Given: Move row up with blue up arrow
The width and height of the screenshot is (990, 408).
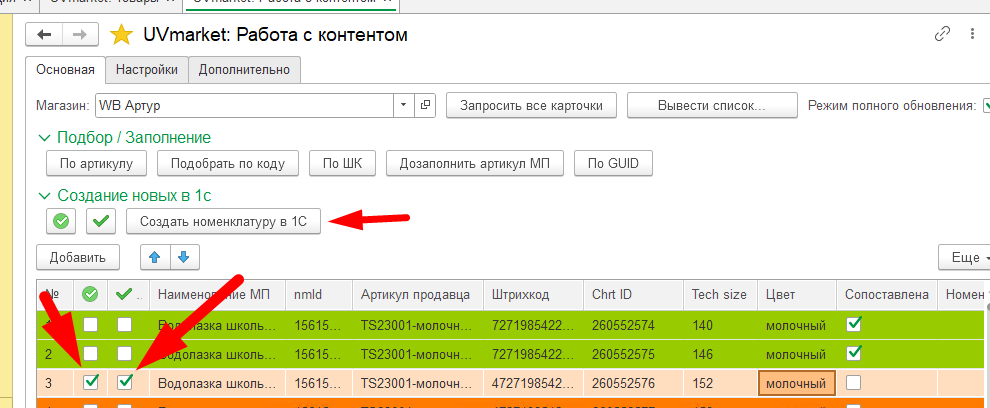Looking at the screenshot, I should pos(155,257).
